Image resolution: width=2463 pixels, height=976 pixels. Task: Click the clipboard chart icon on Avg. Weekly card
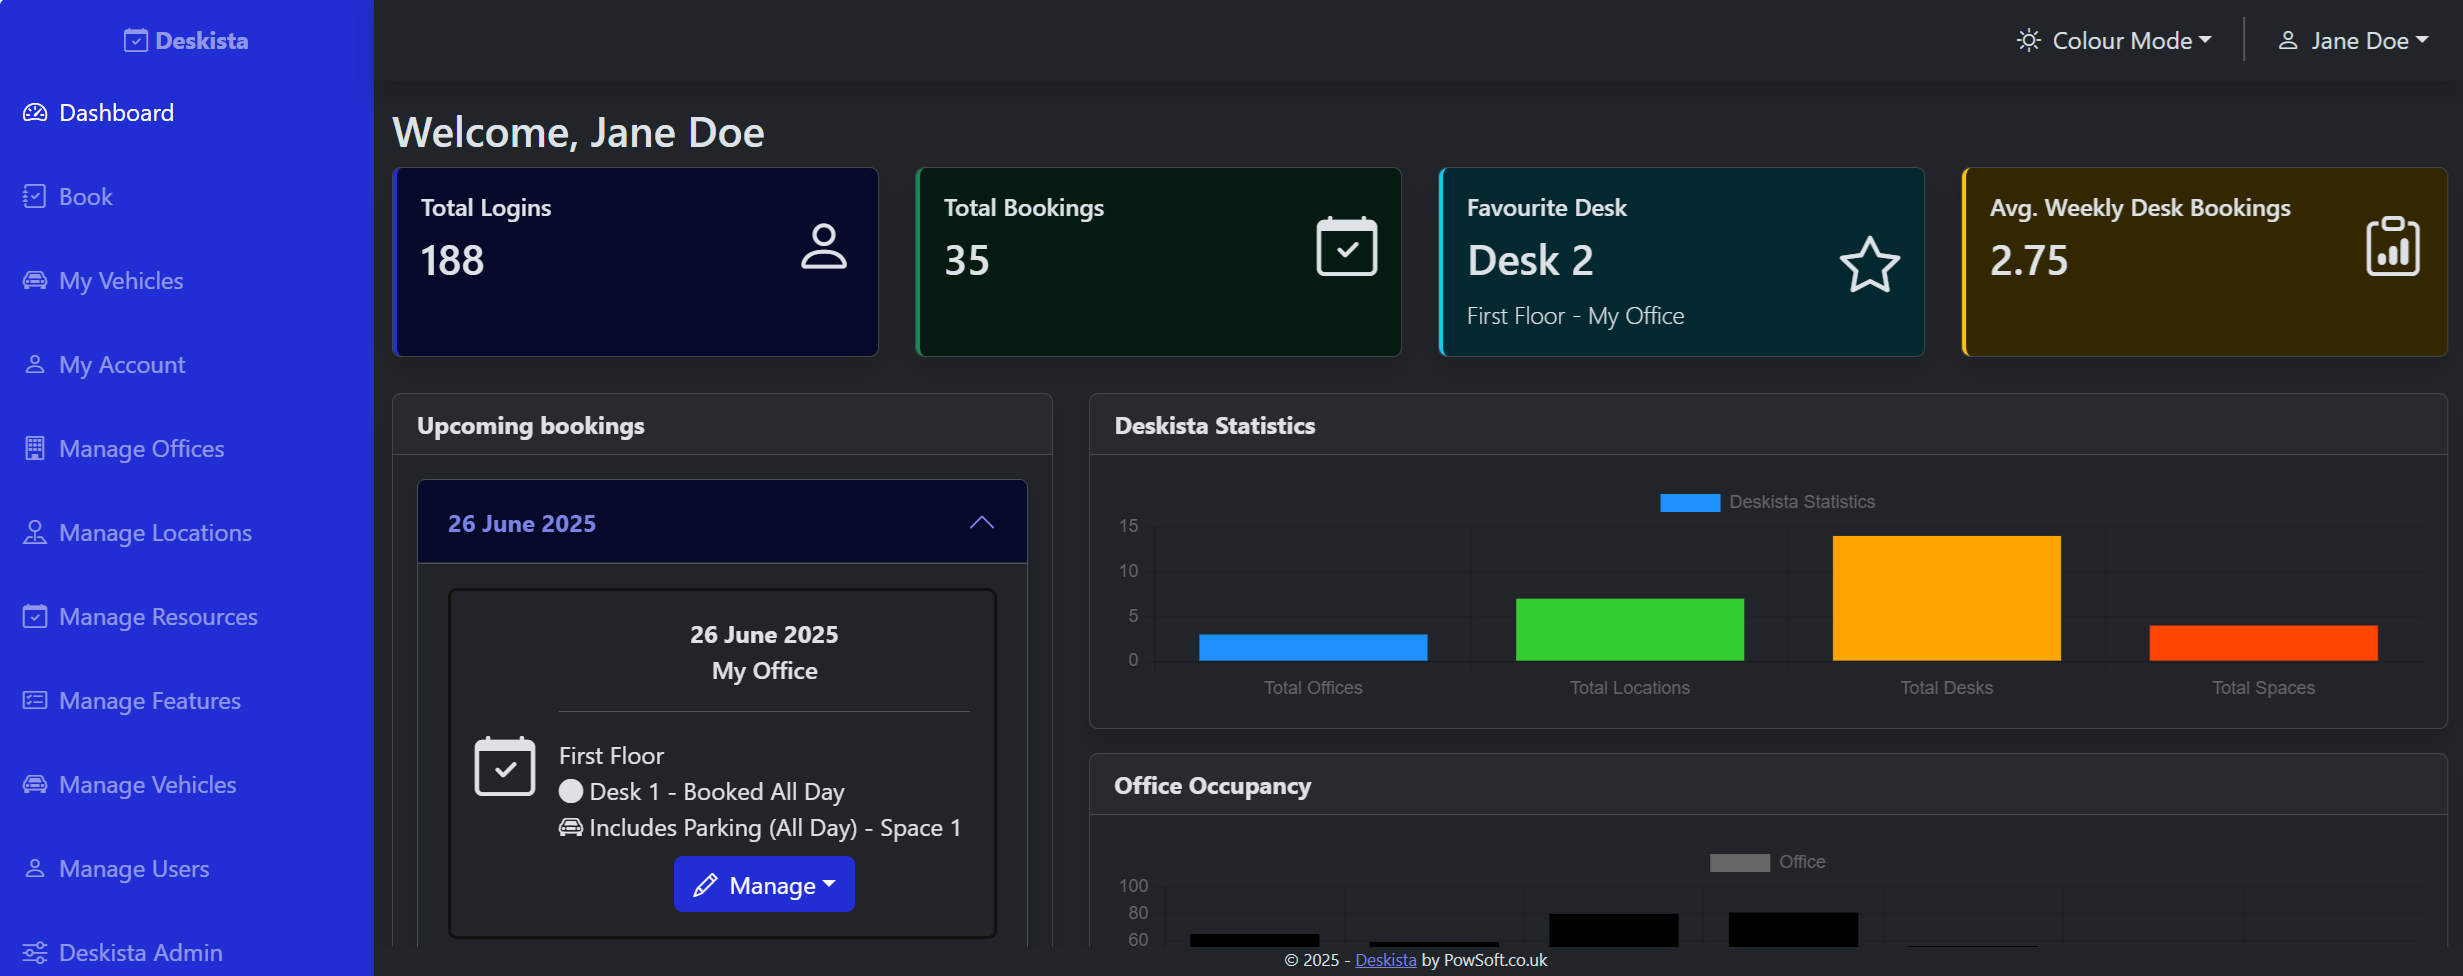[x=2393, y=246]
